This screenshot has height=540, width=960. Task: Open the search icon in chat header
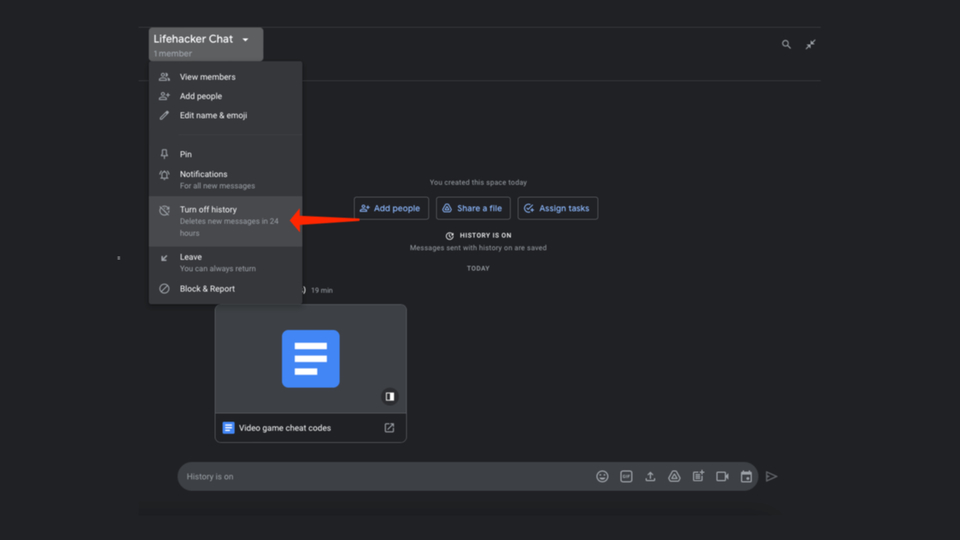[786, 44]
